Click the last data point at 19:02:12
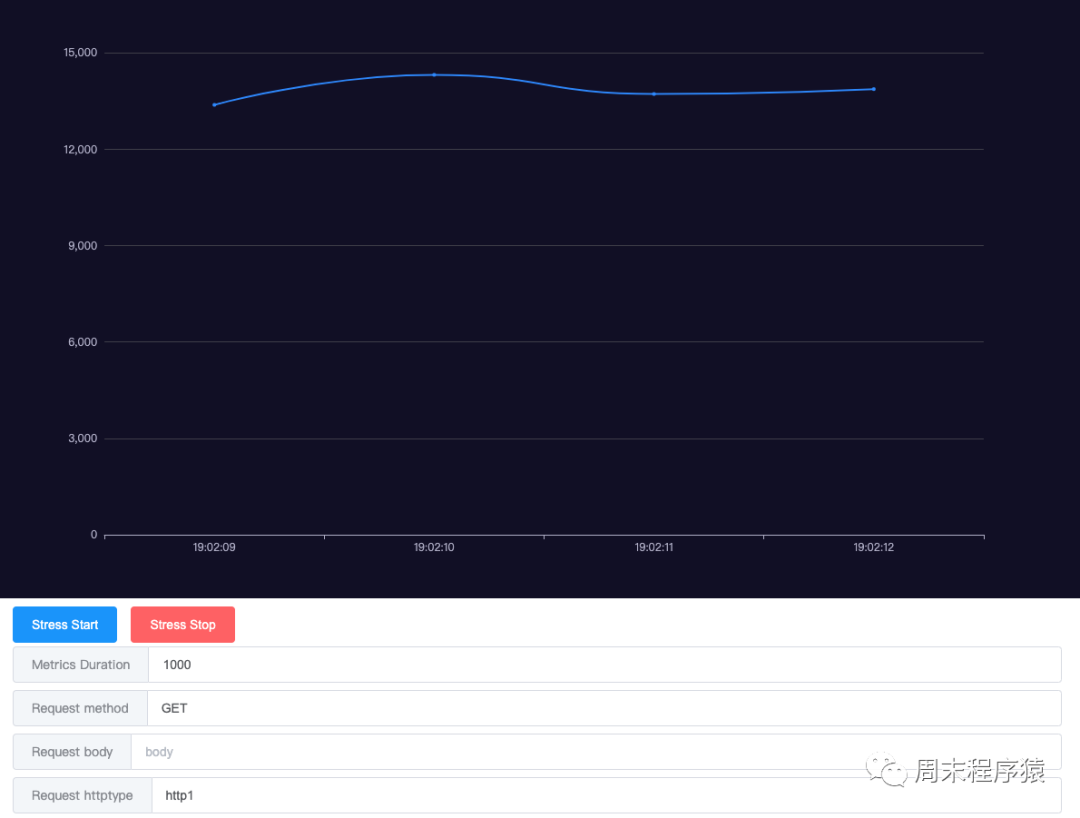This screenshot has width=1080, height=818. pos(873,89)
